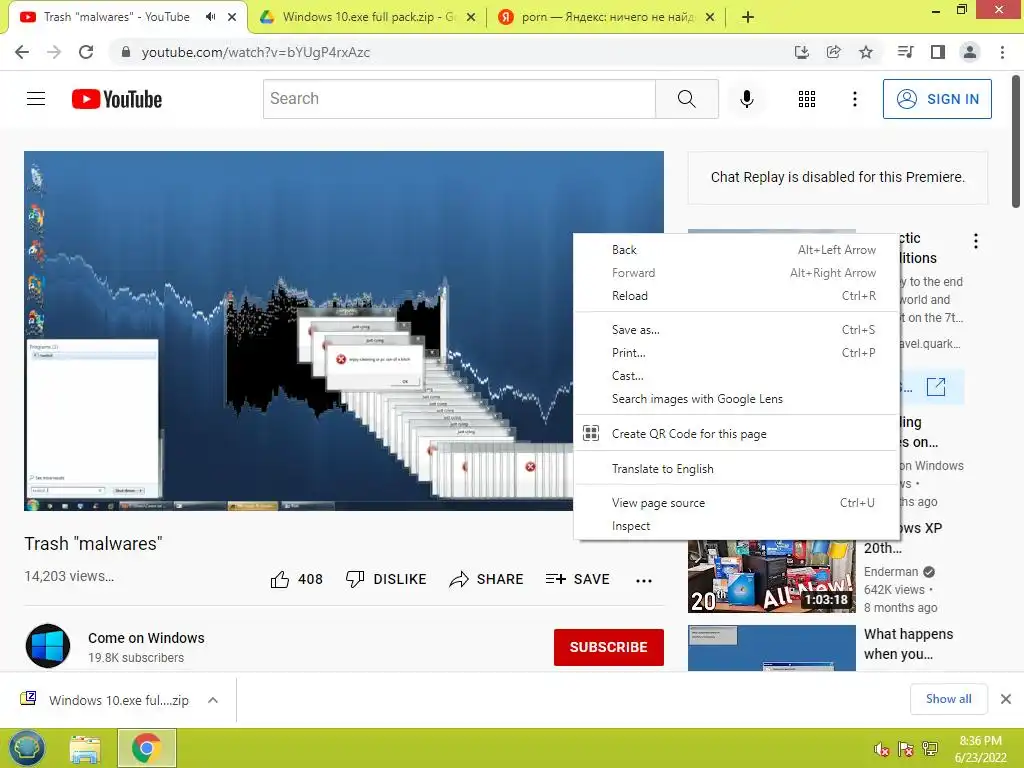Choose Cast... from context menu
Screen dimensions: 1024x768
(737, 376)
